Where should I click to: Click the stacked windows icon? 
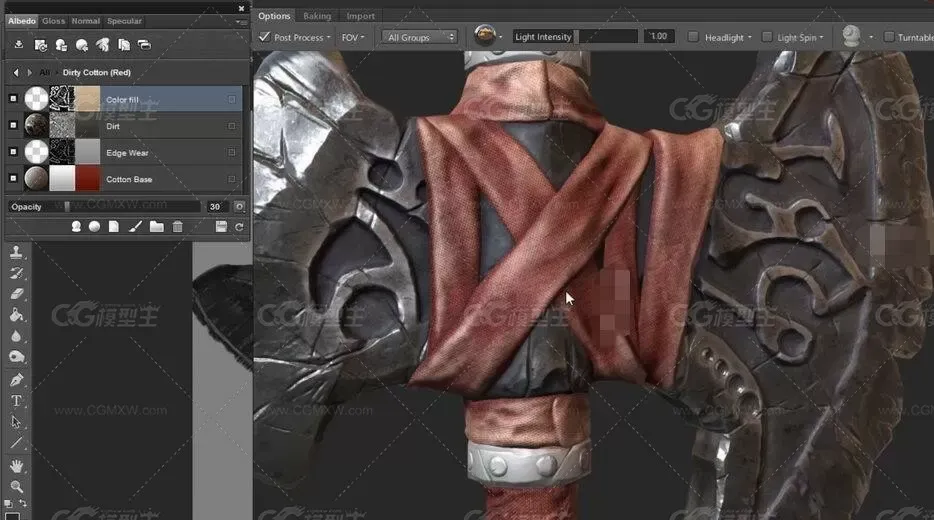pyautogui.click(x=144, y=45)
